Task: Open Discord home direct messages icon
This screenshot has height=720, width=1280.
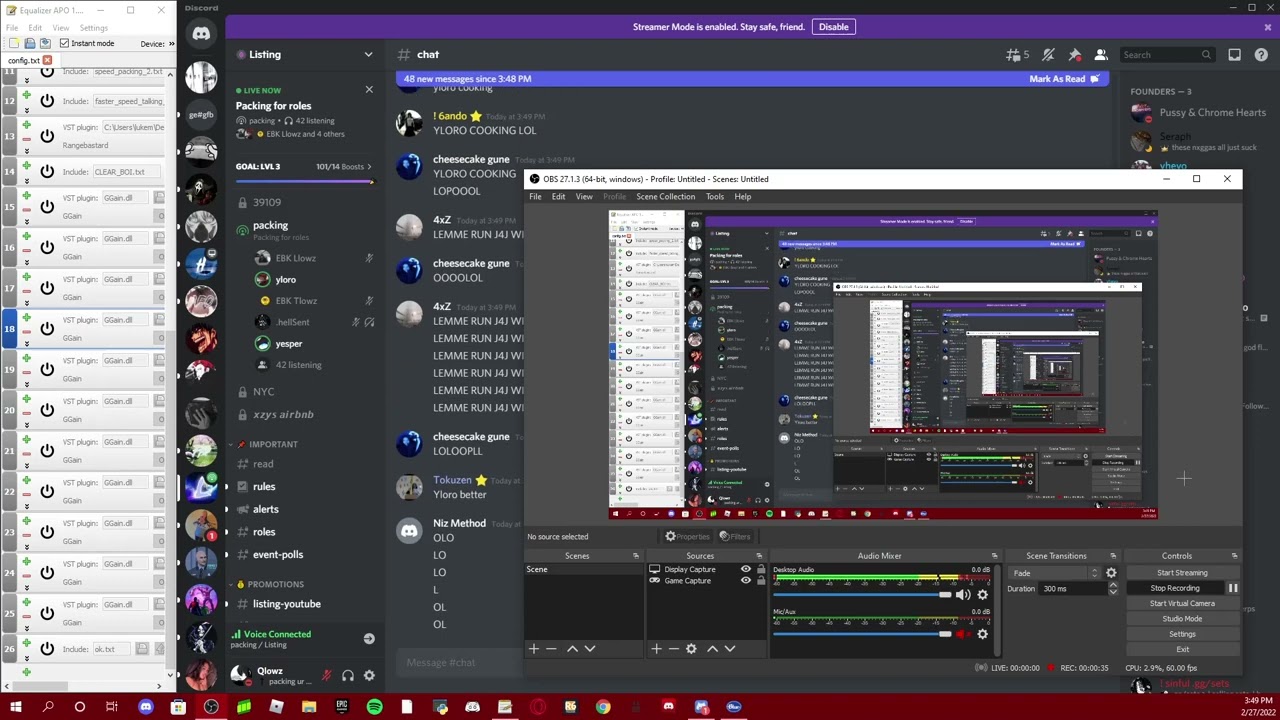Action: click(201, 34)
